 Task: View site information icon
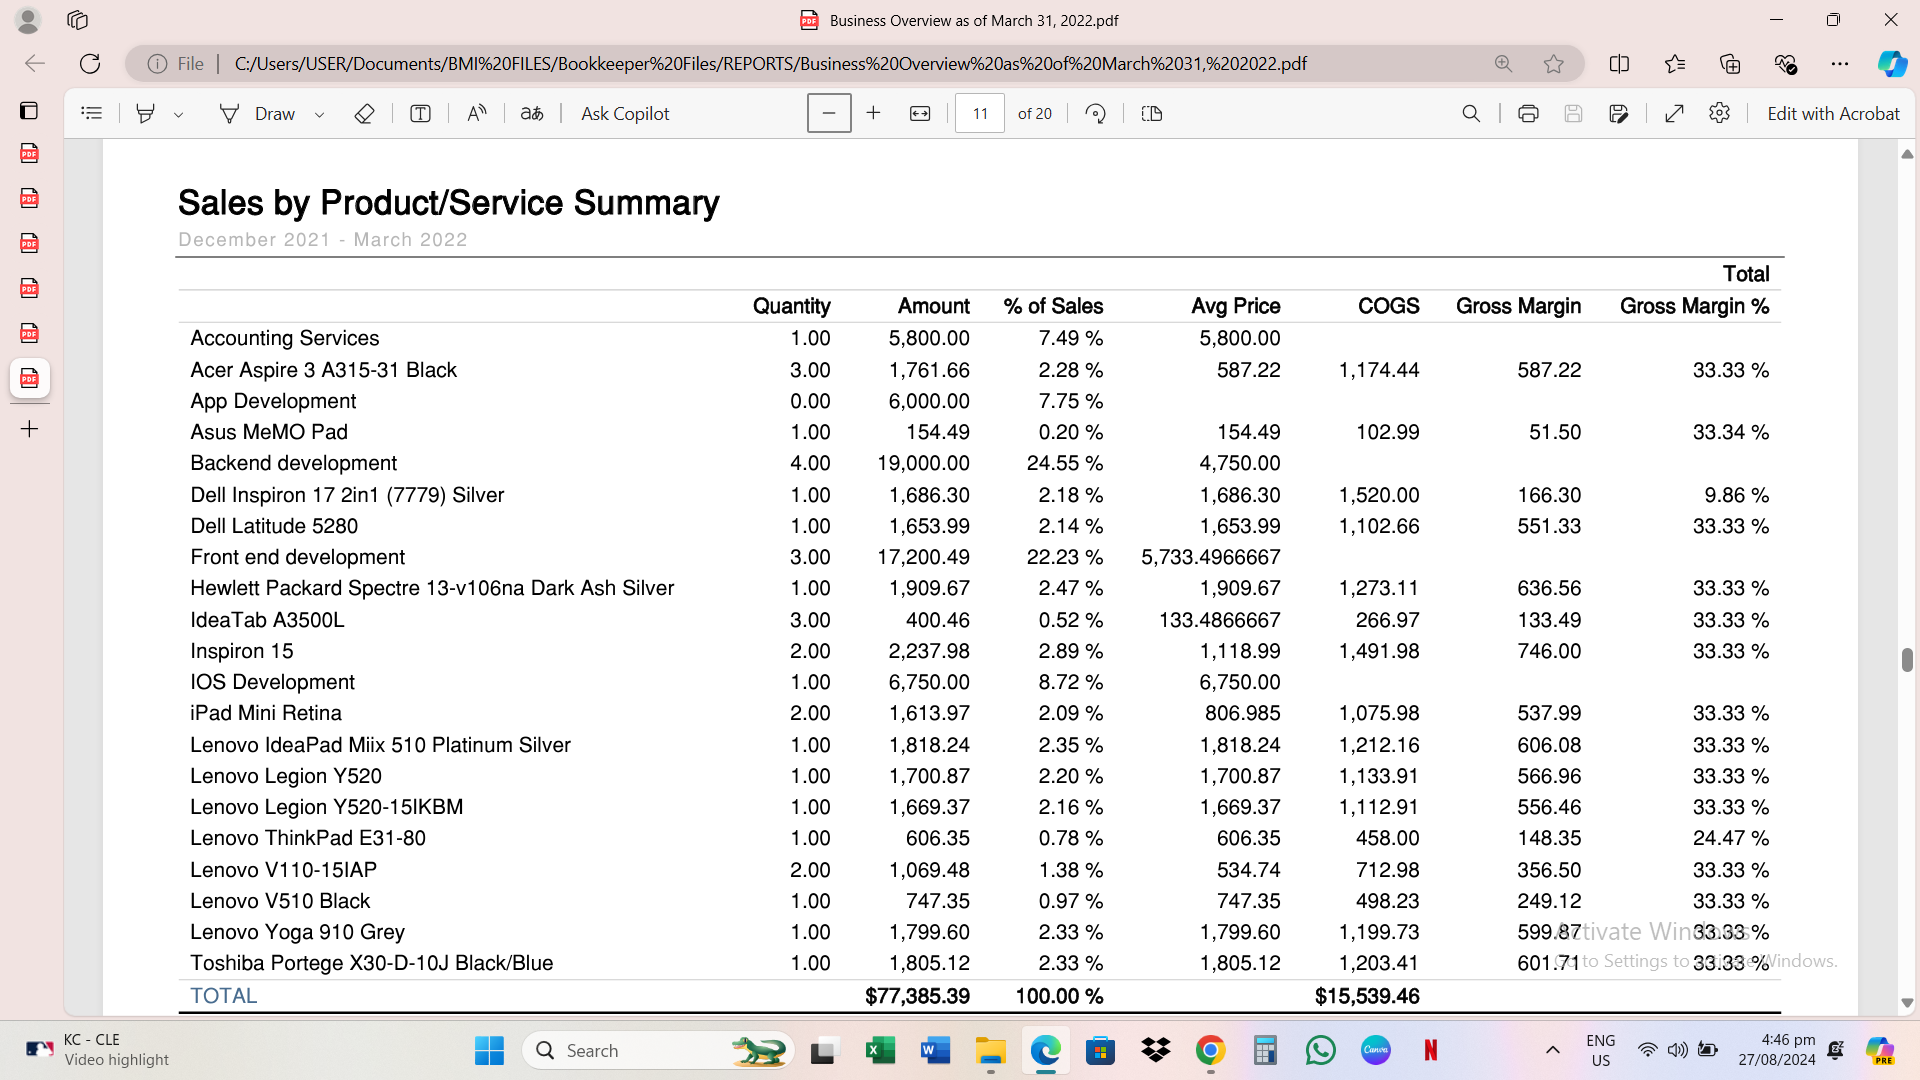point(157,63)
